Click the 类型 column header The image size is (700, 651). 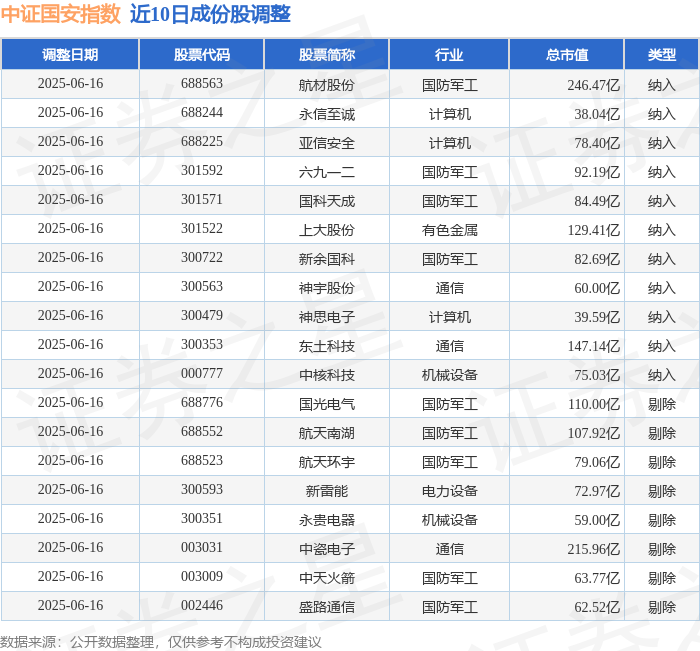point(662,54)
